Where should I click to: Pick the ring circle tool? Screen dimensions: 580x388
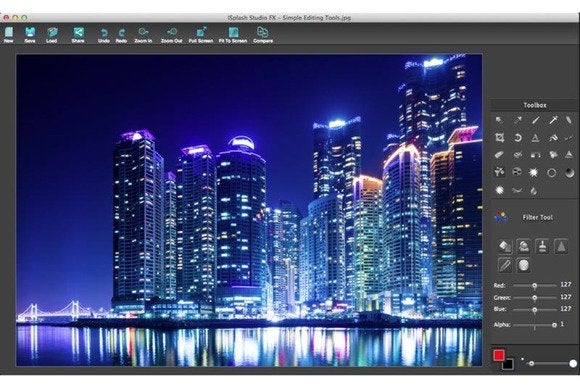tap(552, 172)
